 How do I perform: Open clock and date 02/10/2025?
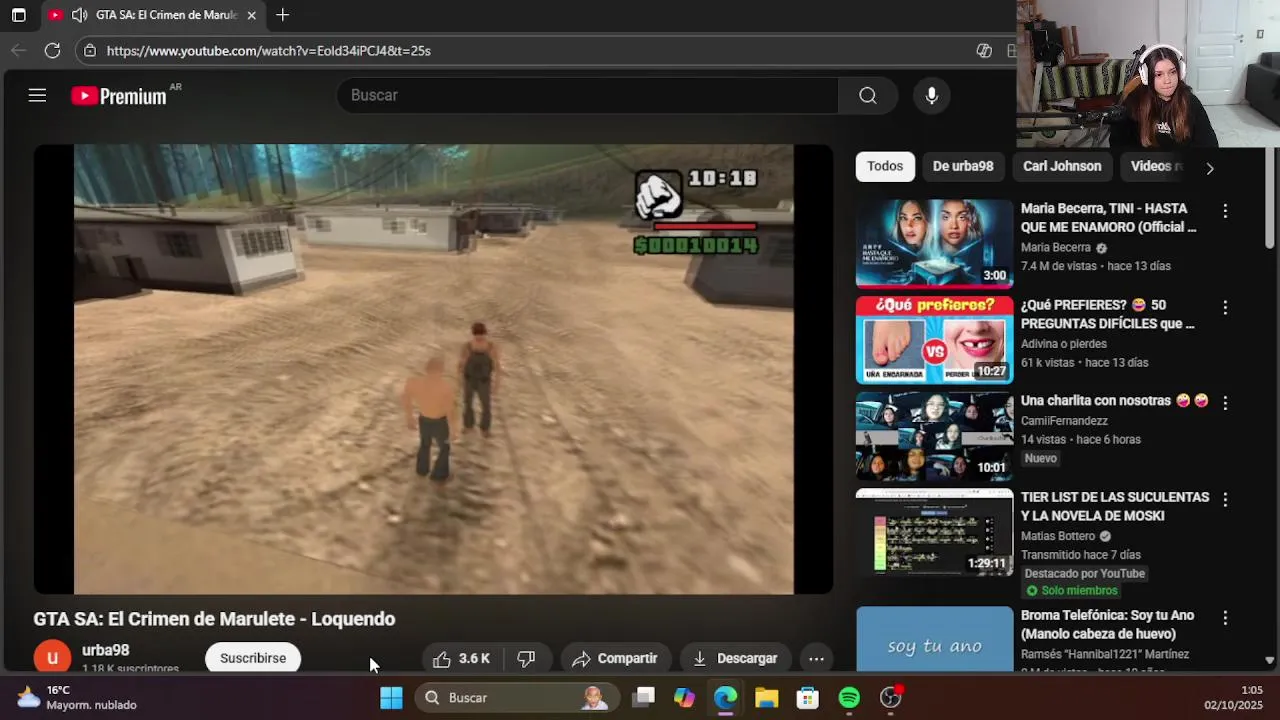click(1234, 698)
